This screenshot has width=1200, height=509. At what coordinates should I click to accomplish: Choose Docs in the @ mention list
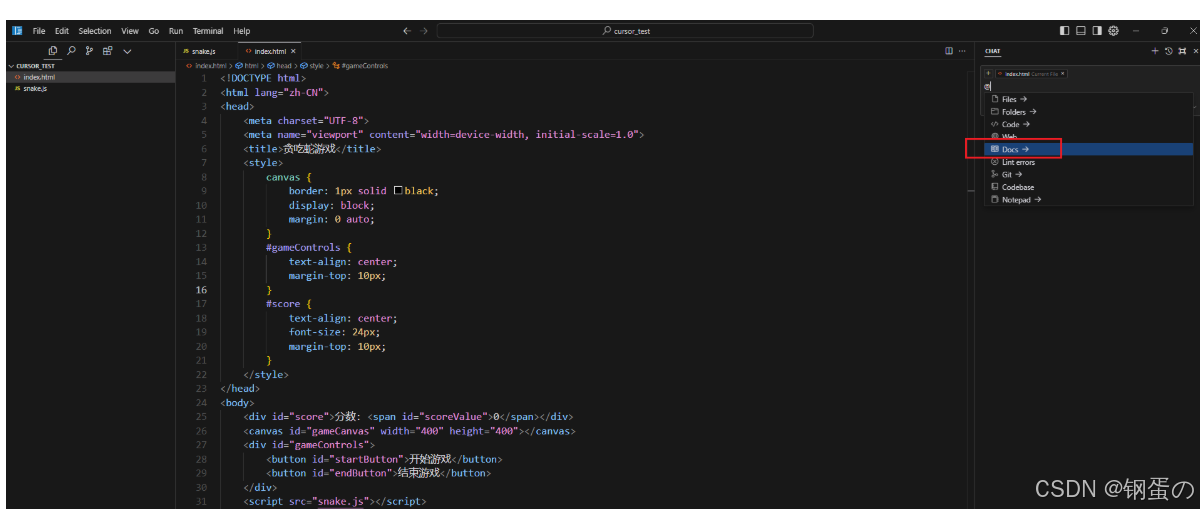[1090, 149]
